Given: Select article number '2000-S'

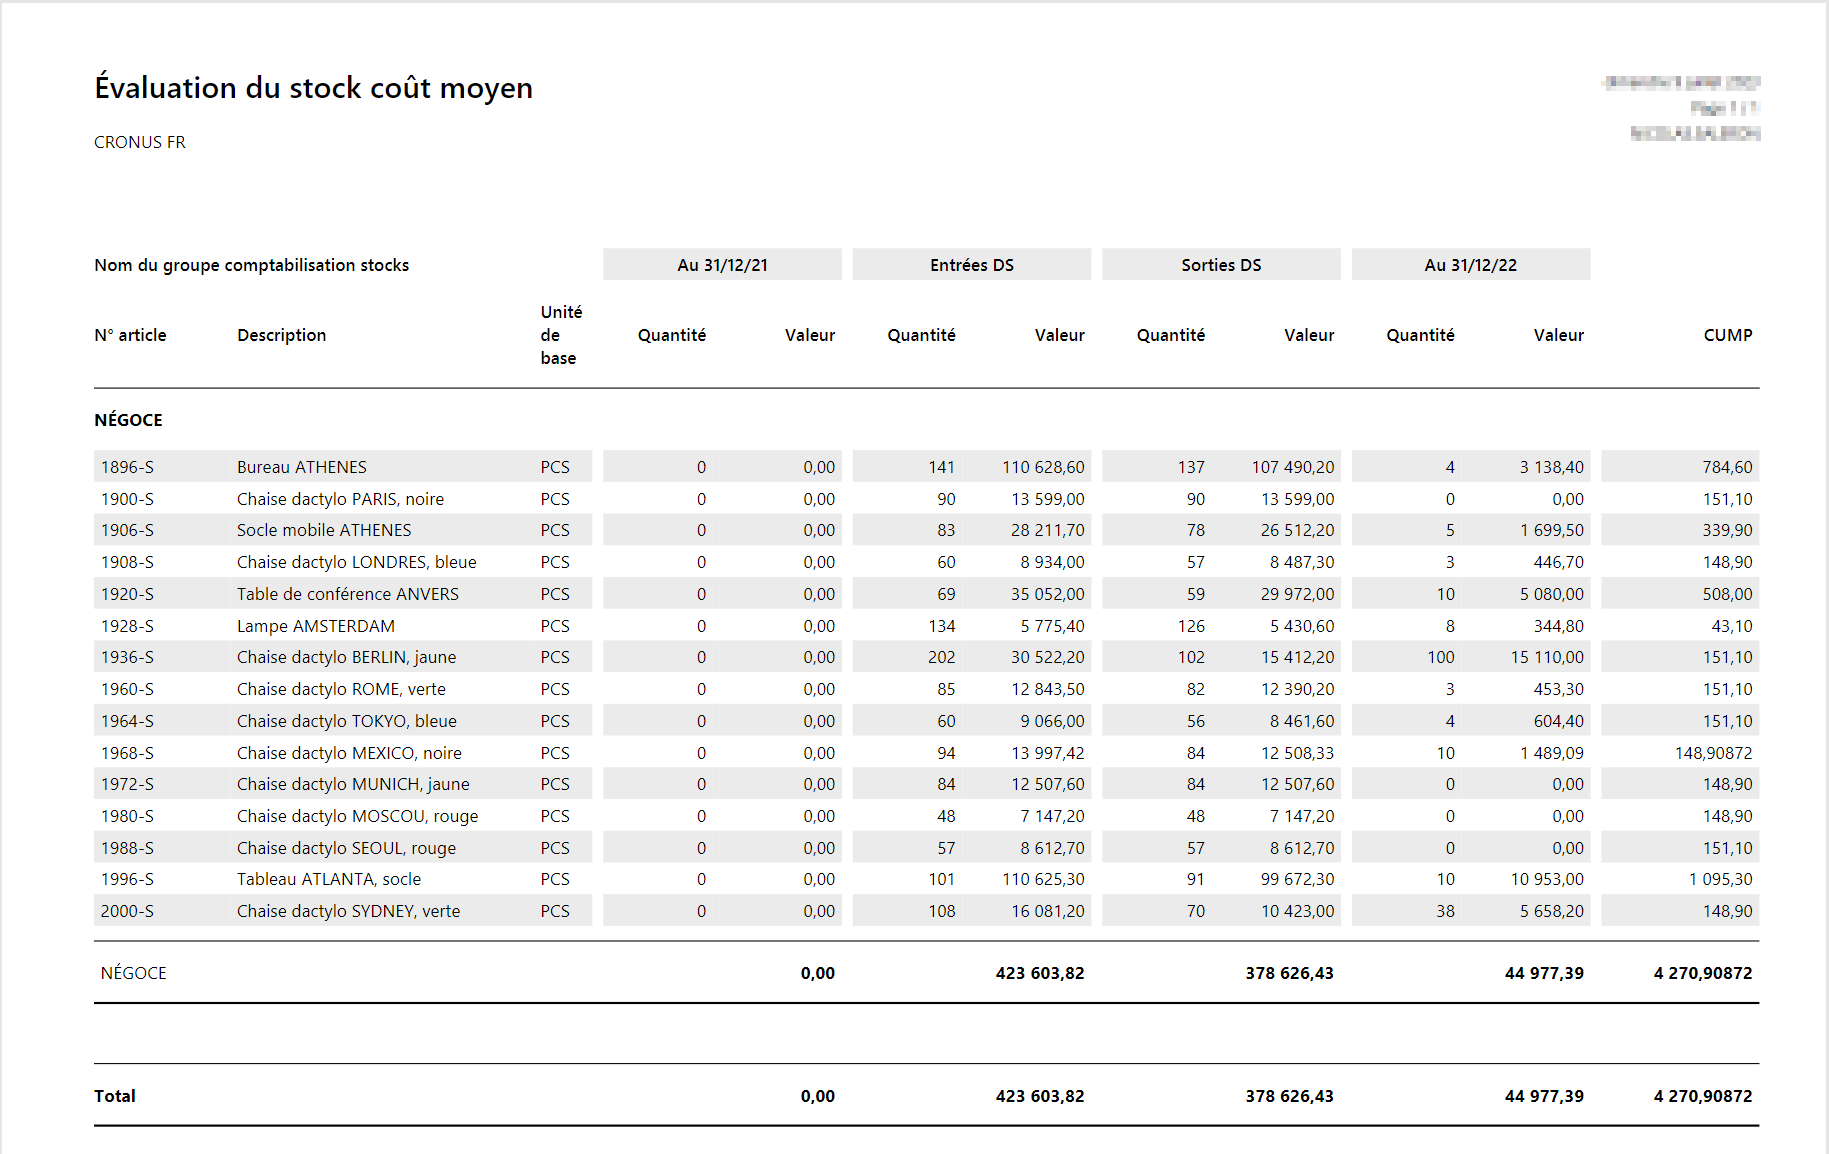Looking at the screenshot, I should (x=127, y=911).
